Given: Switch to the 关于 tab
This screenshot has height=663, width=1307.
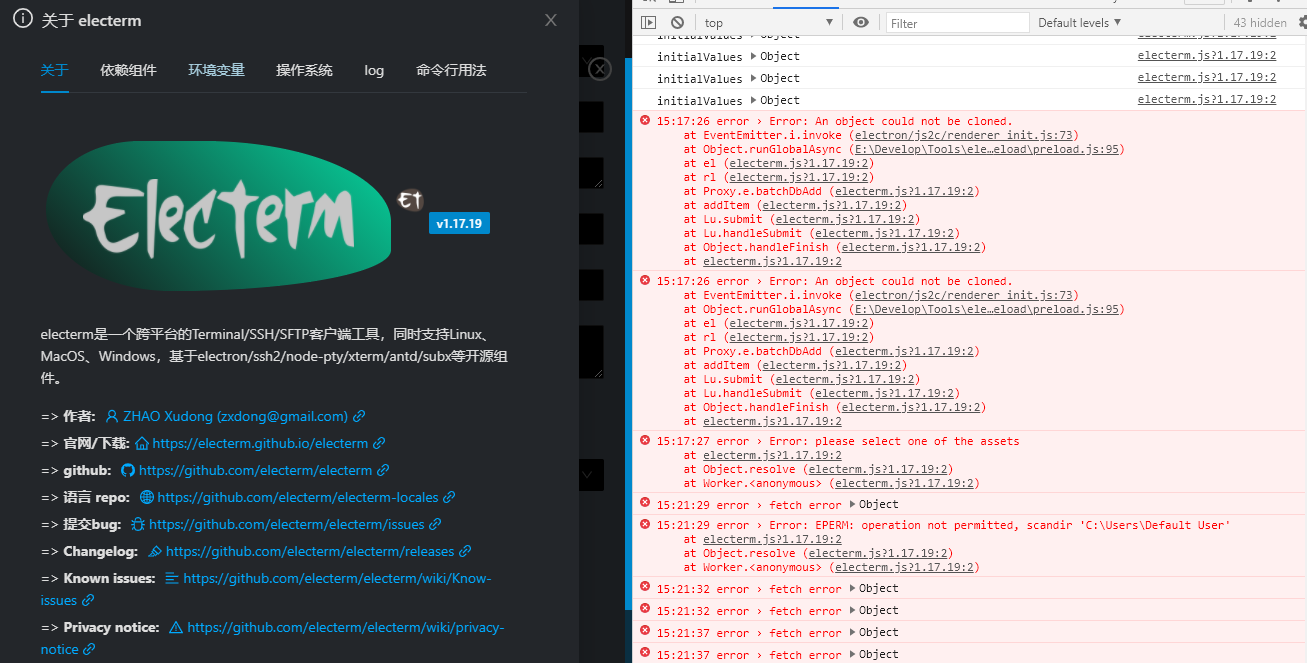Looking at the screenshot, I should pyautogui.click(x=55, y=70).
